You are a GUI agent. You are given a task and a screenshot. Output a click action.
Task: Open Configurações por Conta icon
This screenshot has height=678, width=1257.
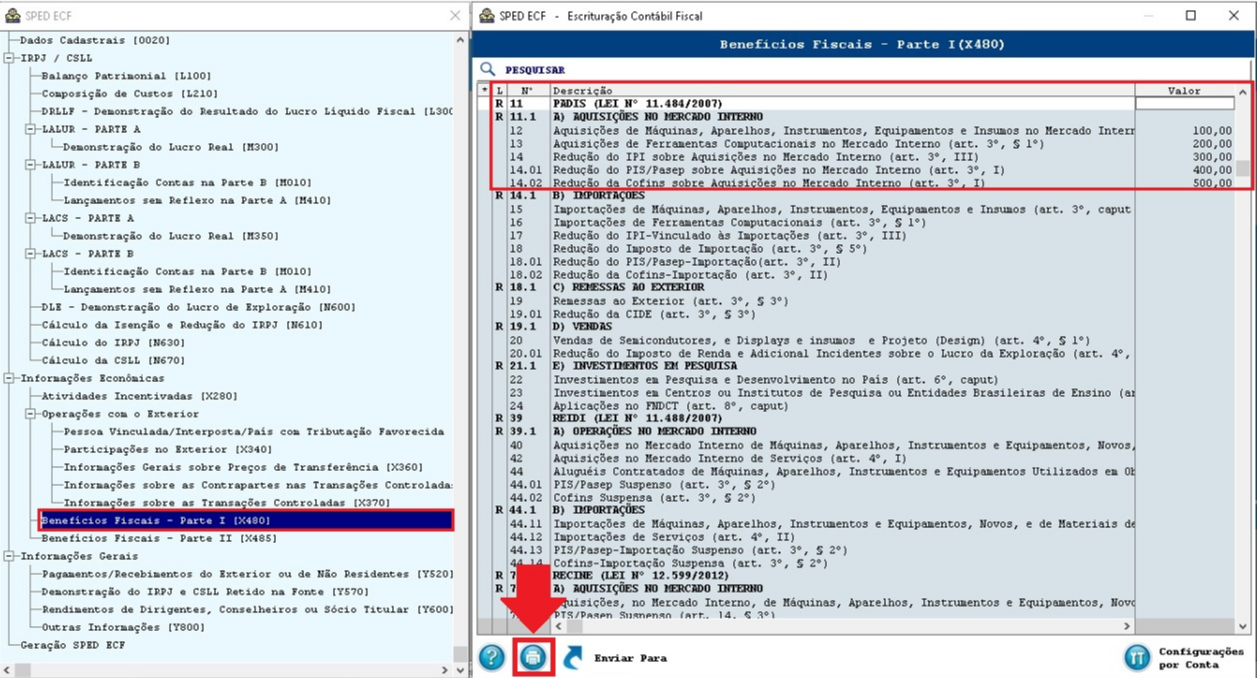click(1137, 657)
